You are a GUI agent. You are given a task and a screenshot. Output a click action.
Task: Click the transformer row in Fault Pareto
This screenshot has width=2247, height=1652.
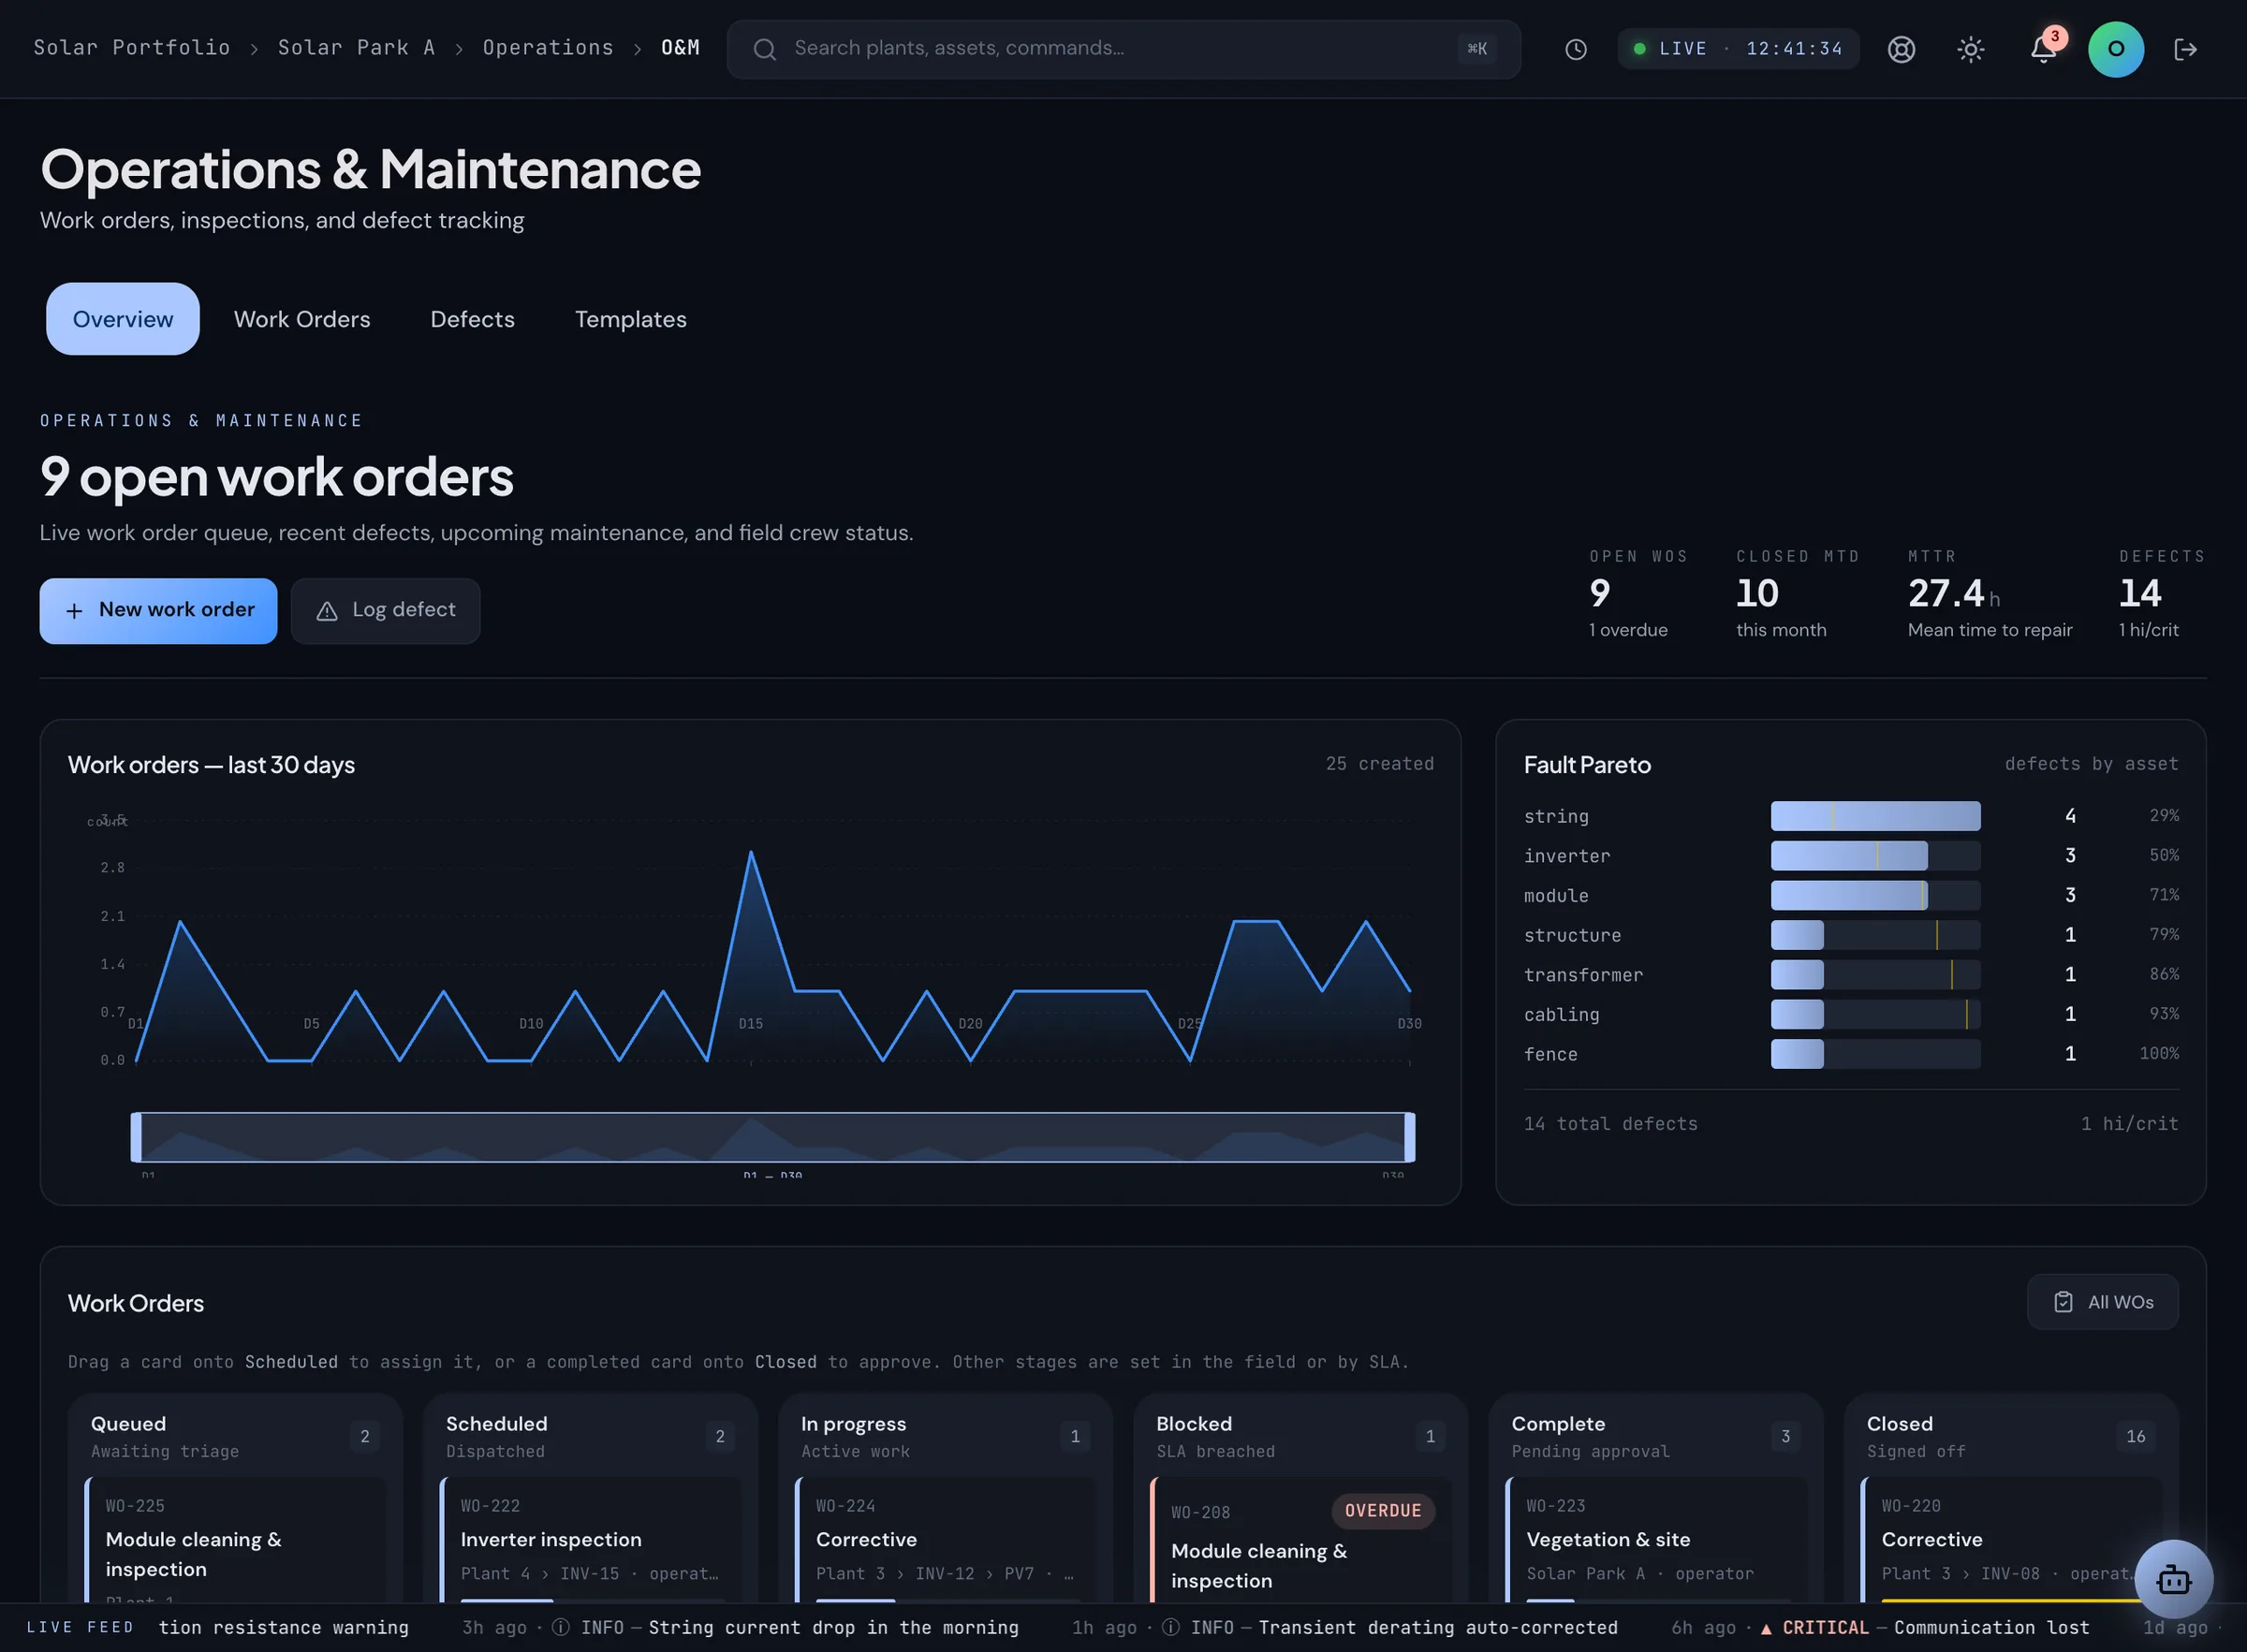(x=1850, y=975)
